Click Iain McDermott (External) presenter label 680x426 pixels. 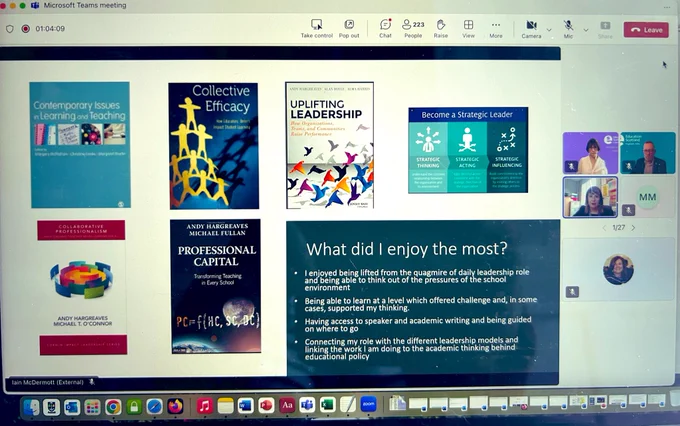click(48, 382)
